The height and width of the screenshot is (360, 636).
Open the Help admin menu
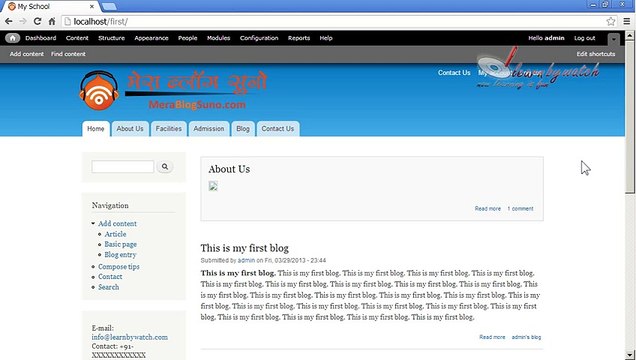tap(326, 38)
